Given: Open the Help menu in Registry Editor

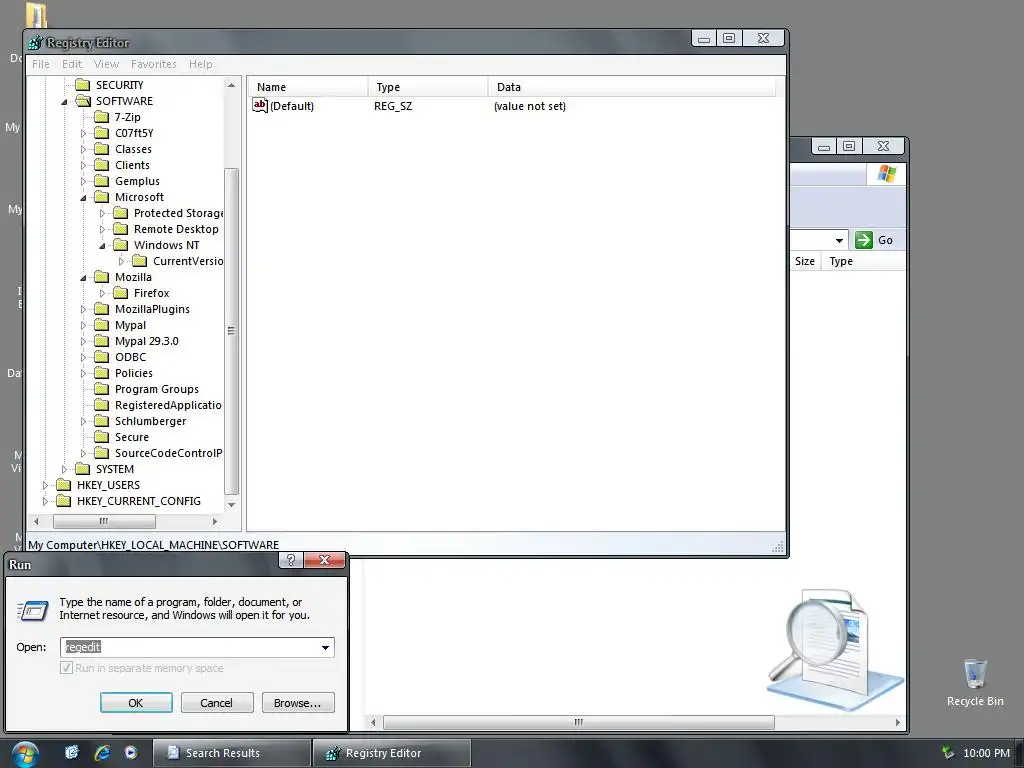Looking at the screenshot, I should [200, 64].
